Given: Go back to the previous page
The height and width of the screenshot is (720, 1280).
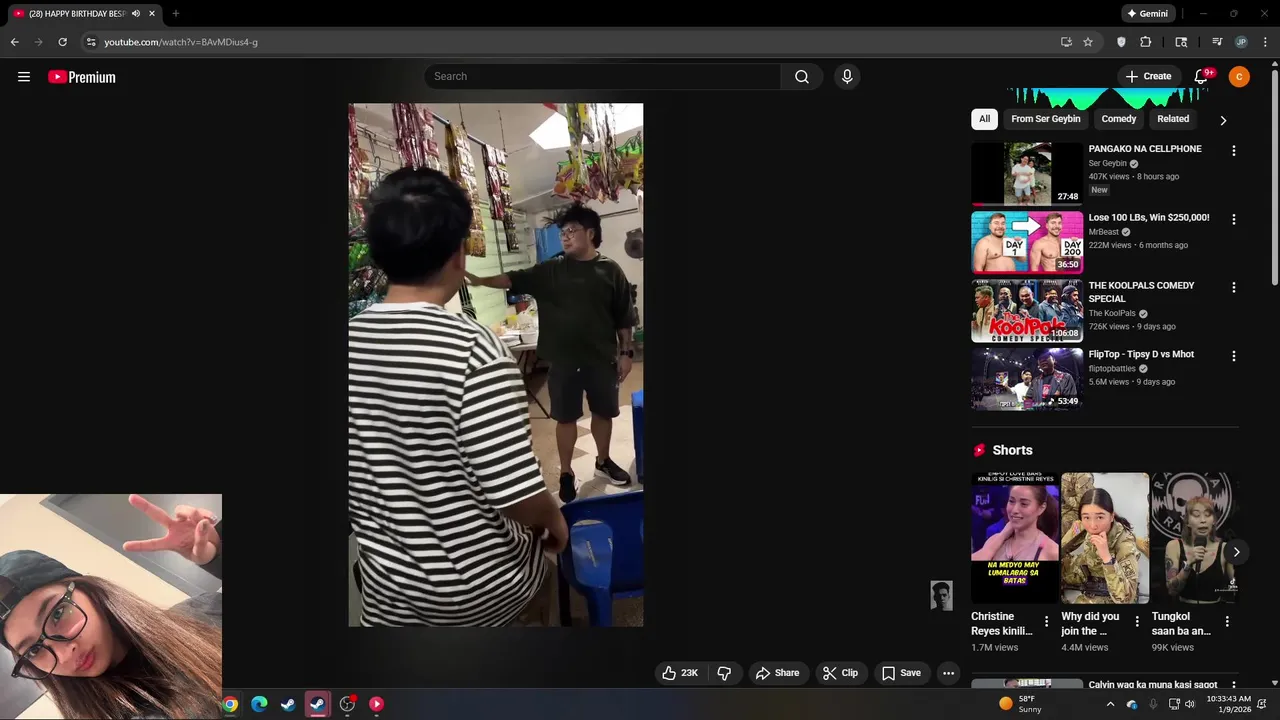Looking at the screenshot, I should [14, 42].
